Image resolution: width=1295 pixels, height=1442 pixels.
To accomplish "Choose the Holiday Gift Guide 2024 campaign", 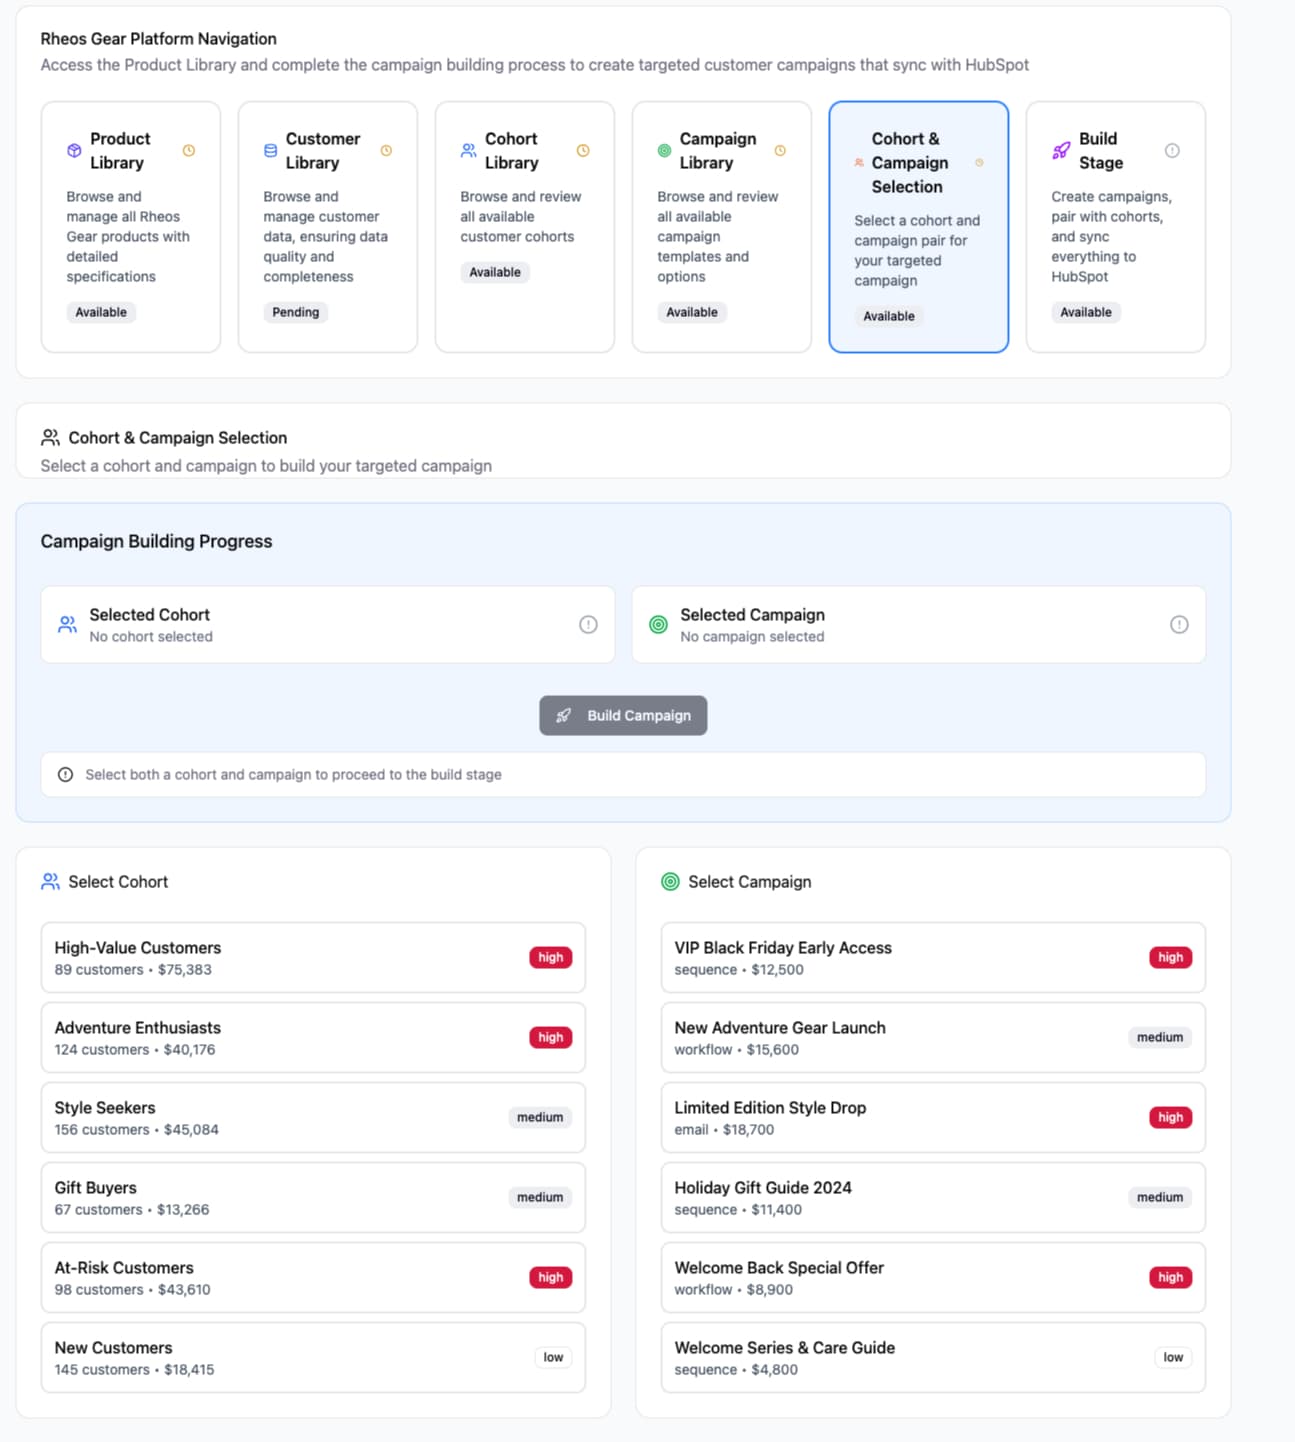I will tap(932, 1197).
